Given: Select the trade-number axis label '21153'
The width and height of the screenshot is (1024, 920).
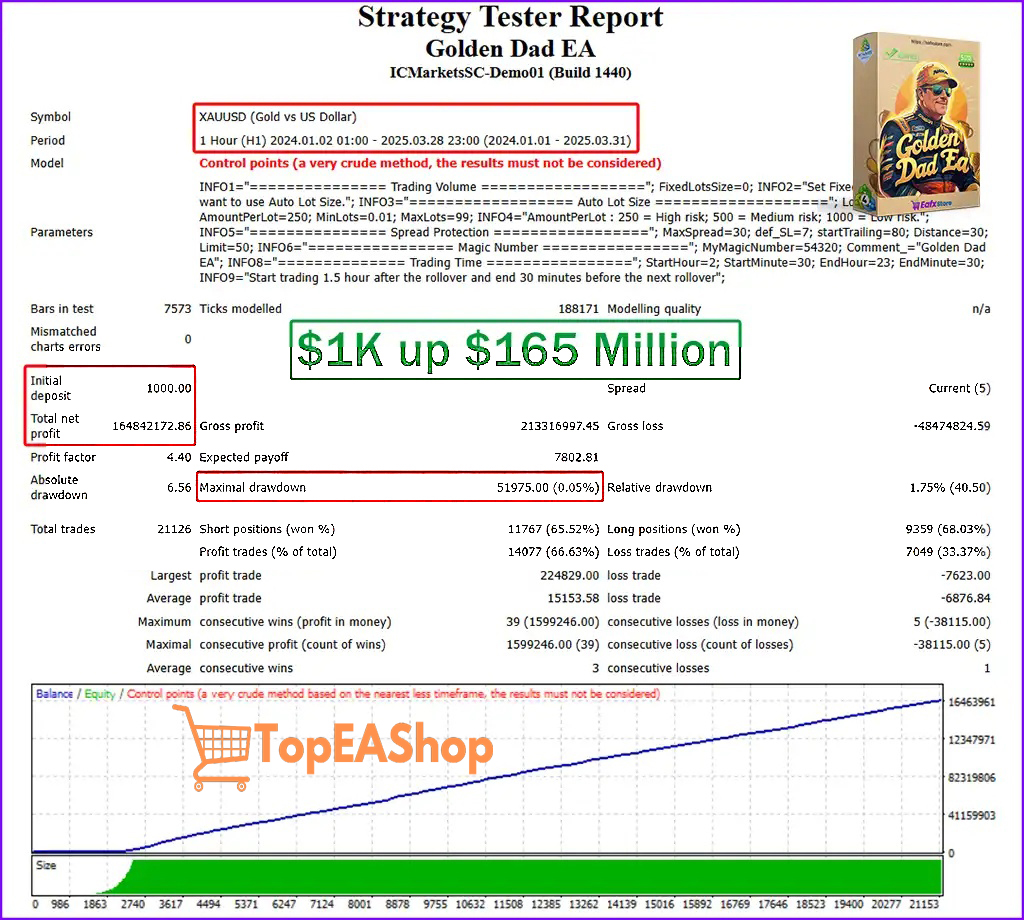Looking at the screenshot, I should click(923, 904).
